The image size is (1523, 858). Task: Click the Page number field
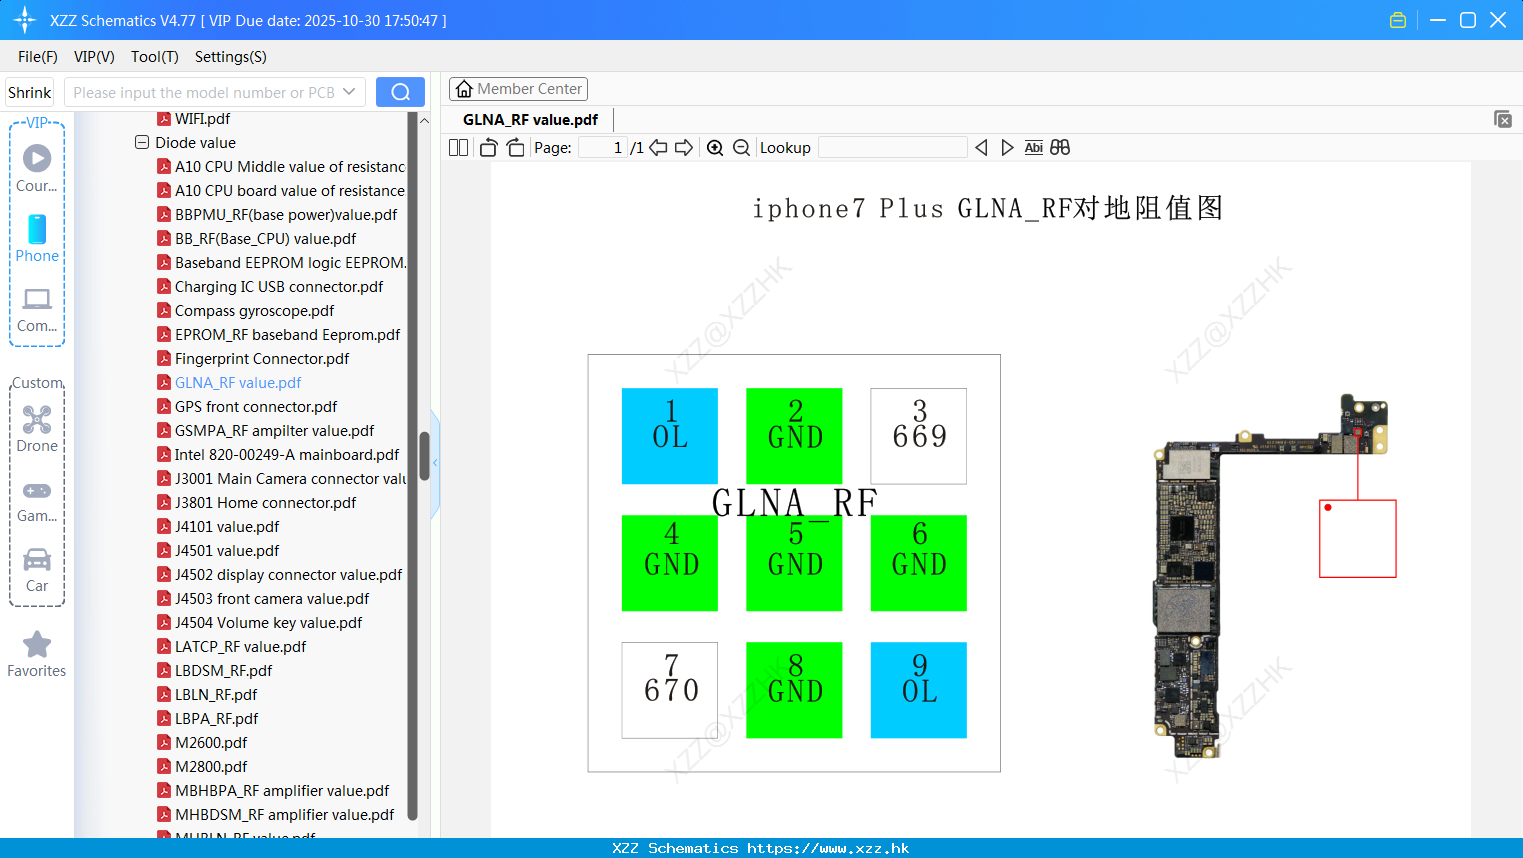click(x=603, y=148)
